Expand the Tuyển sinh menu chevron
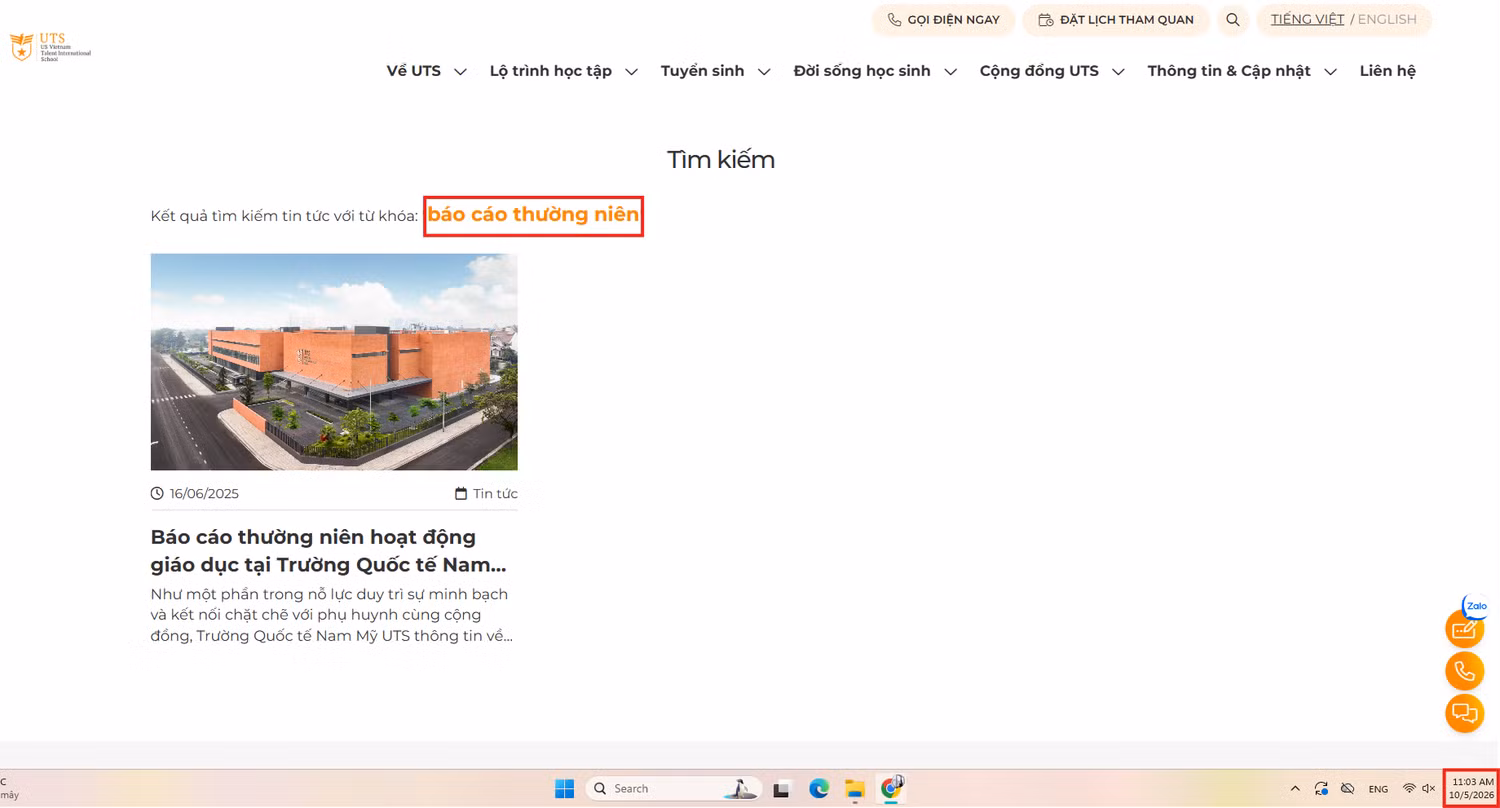Image resolution: width=1500 pixels, height=808 pixels. (764, 72)
